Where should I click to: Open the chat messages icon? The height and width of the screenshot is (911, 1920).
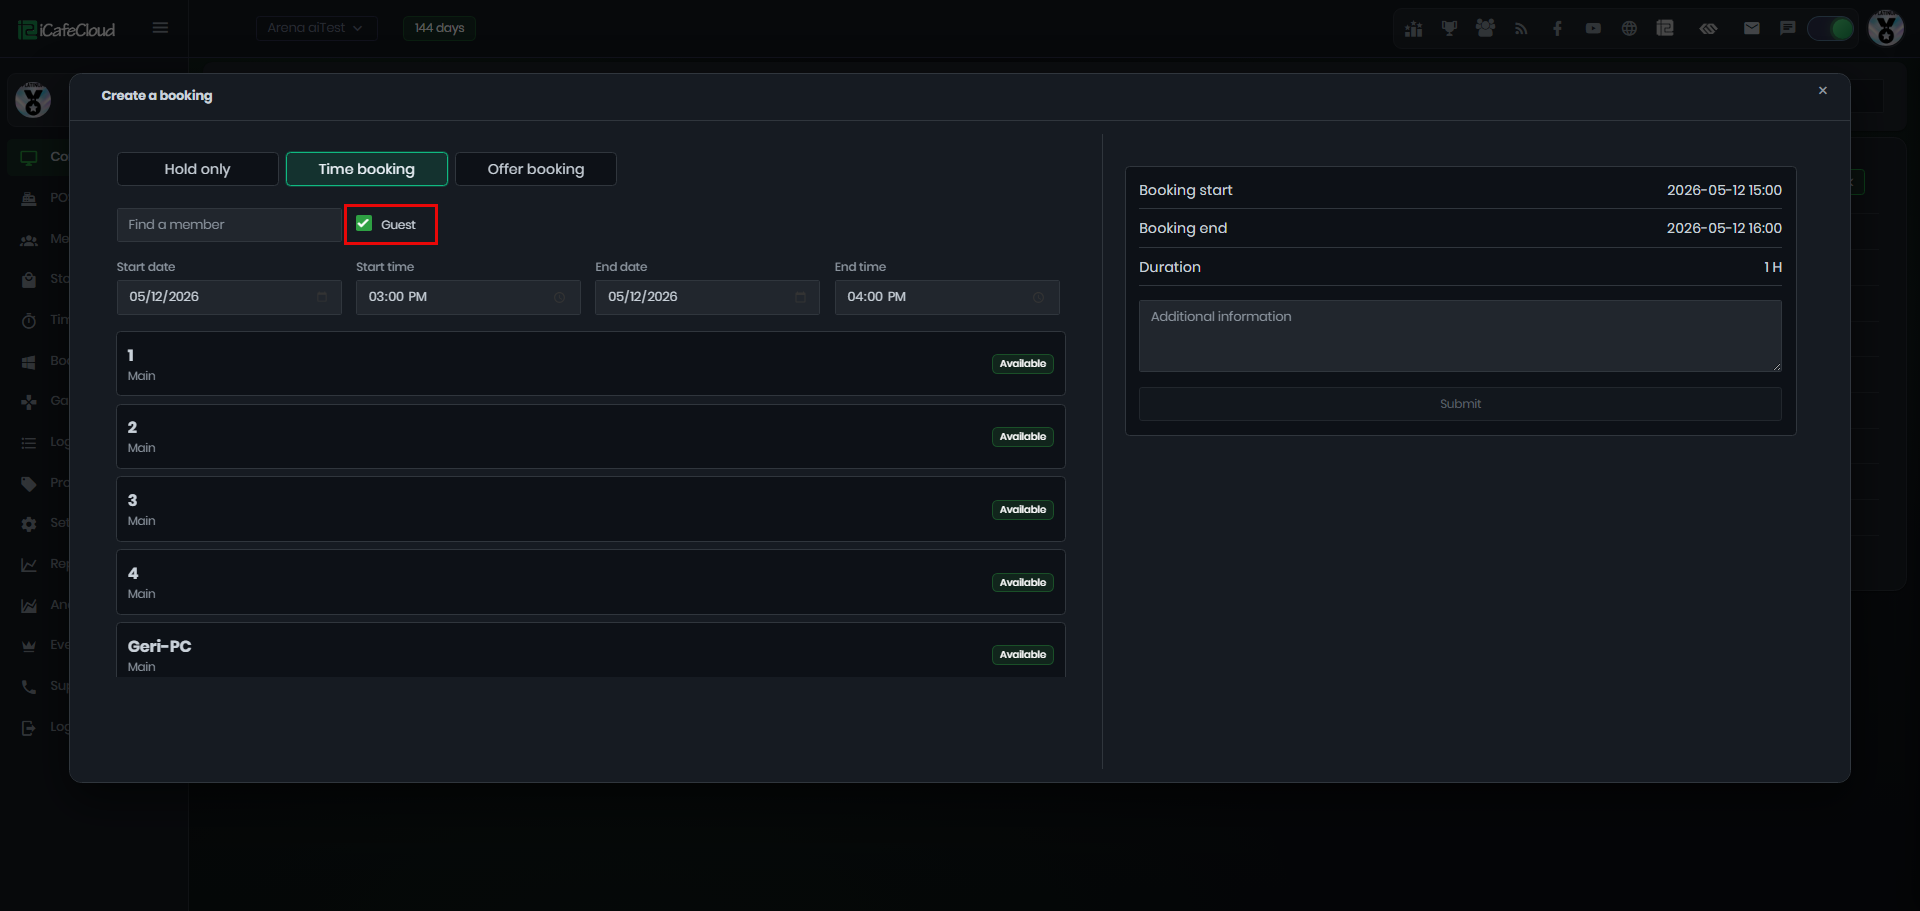(x=1788, y=28)
